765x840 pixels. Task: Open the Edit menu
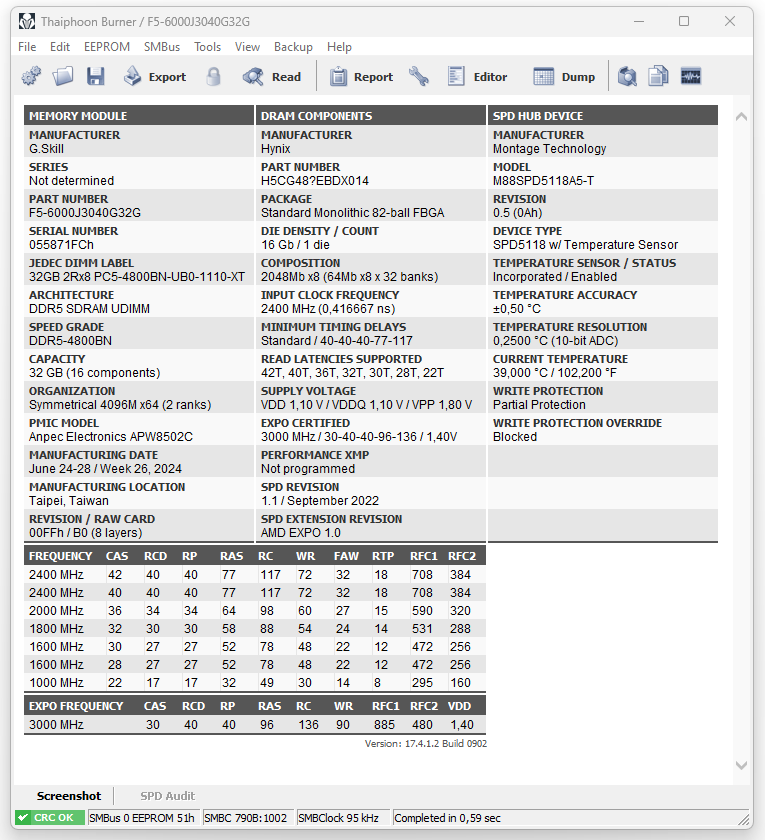point(60,47)
